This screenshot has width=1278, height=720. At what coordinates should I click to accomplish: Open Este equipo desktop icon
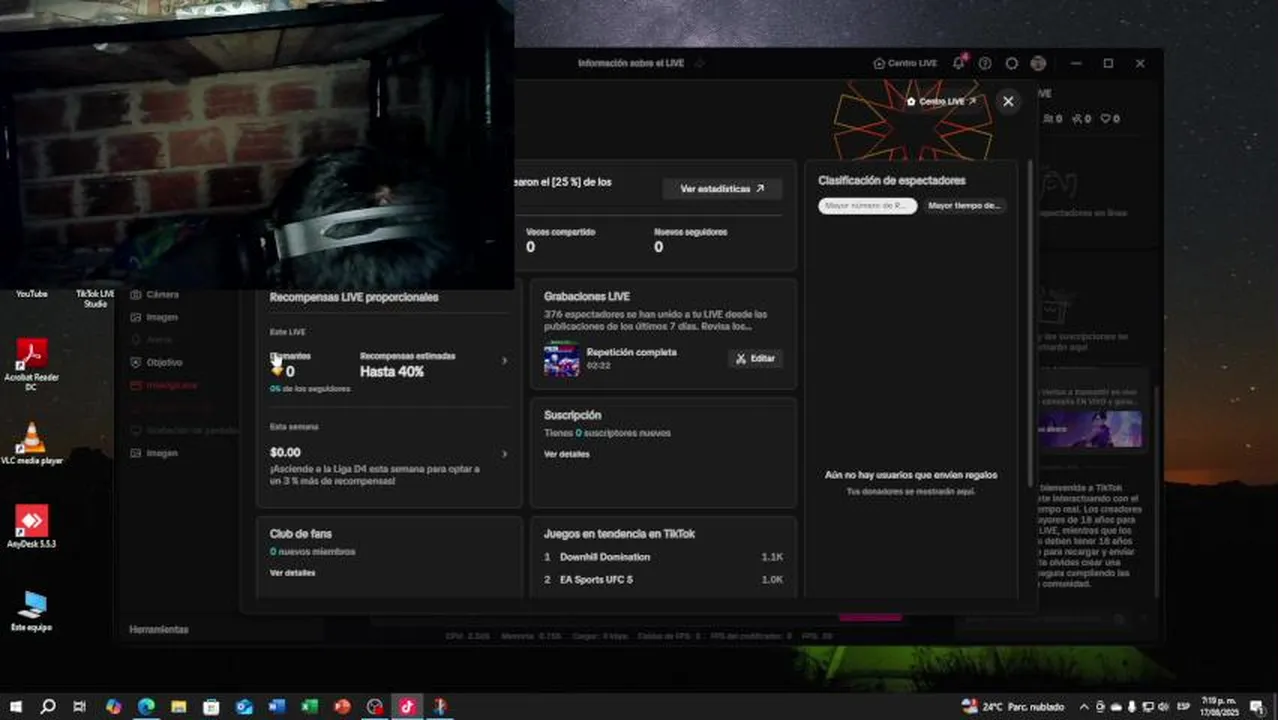[x=31, y=610]
